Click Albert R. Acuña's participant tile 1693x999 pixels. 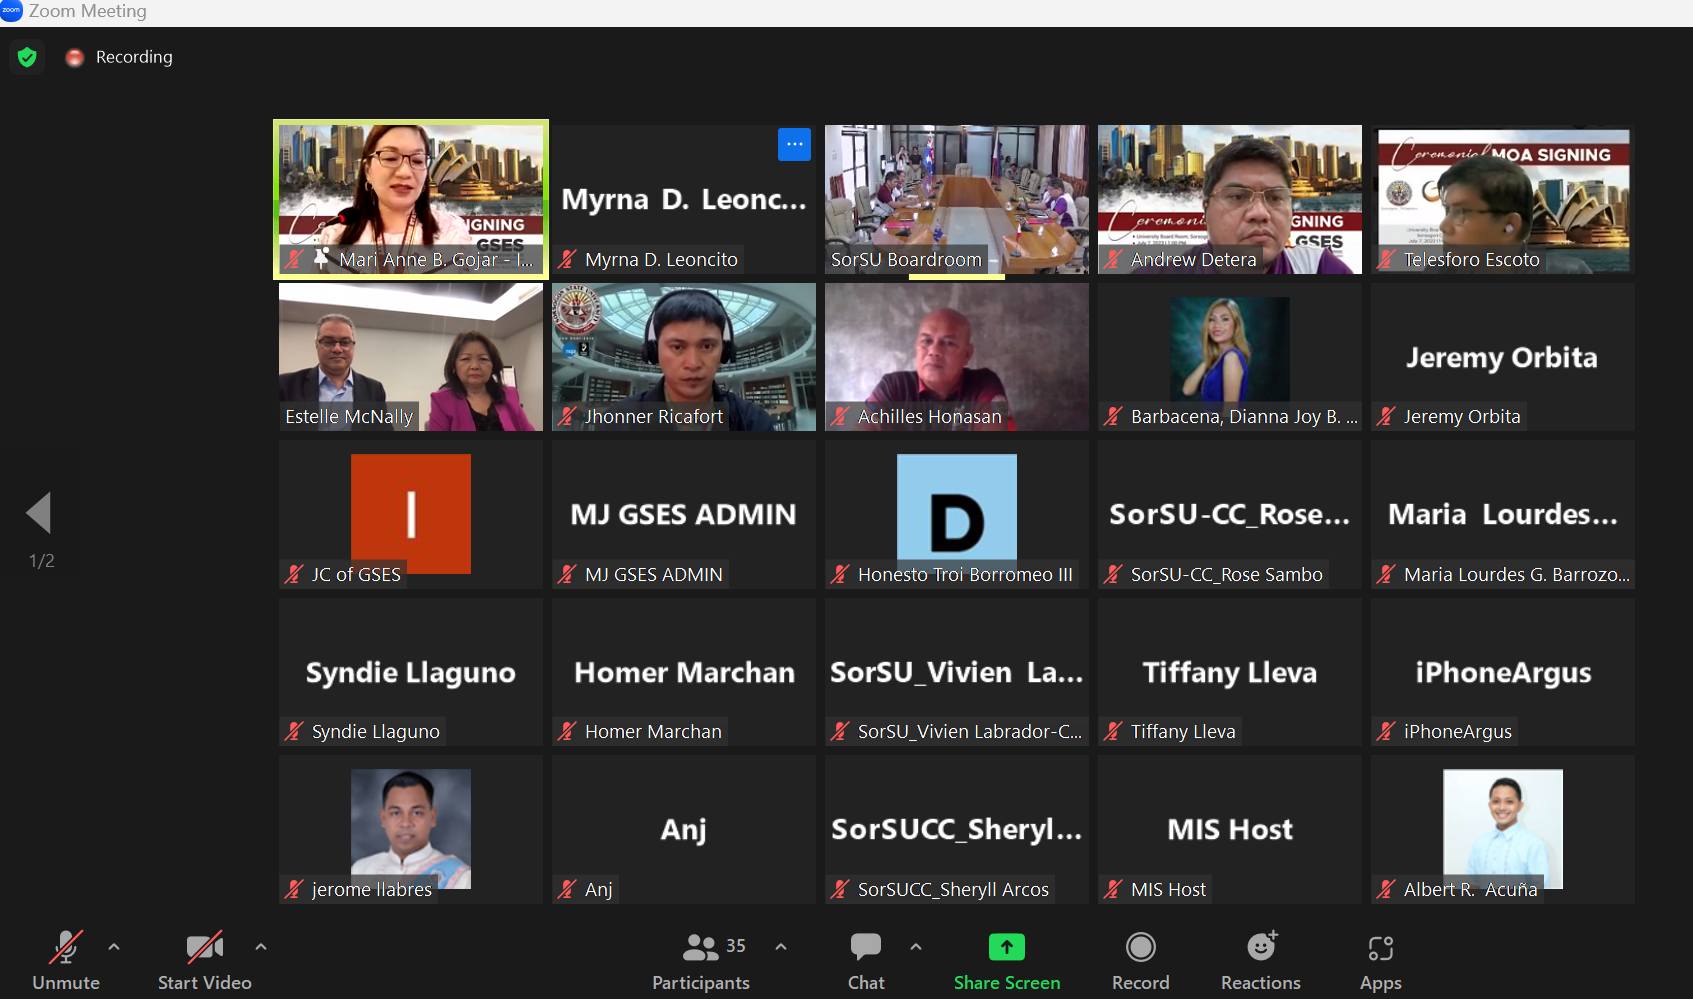[x=1502, y=829]
